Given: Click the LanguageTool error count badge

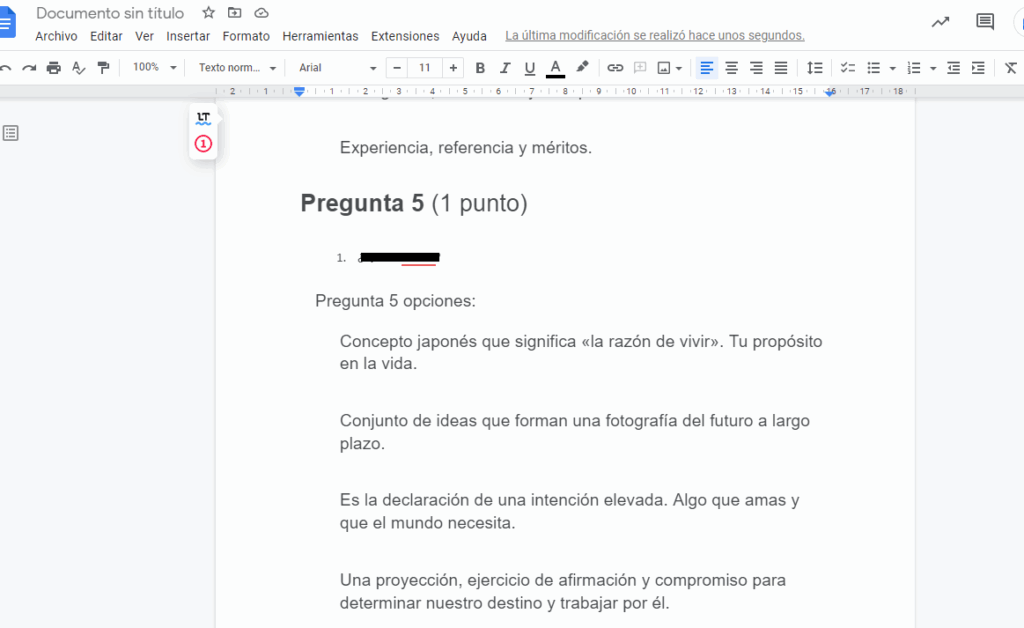Looking at the screenshot, I should [x=203, y=144].
